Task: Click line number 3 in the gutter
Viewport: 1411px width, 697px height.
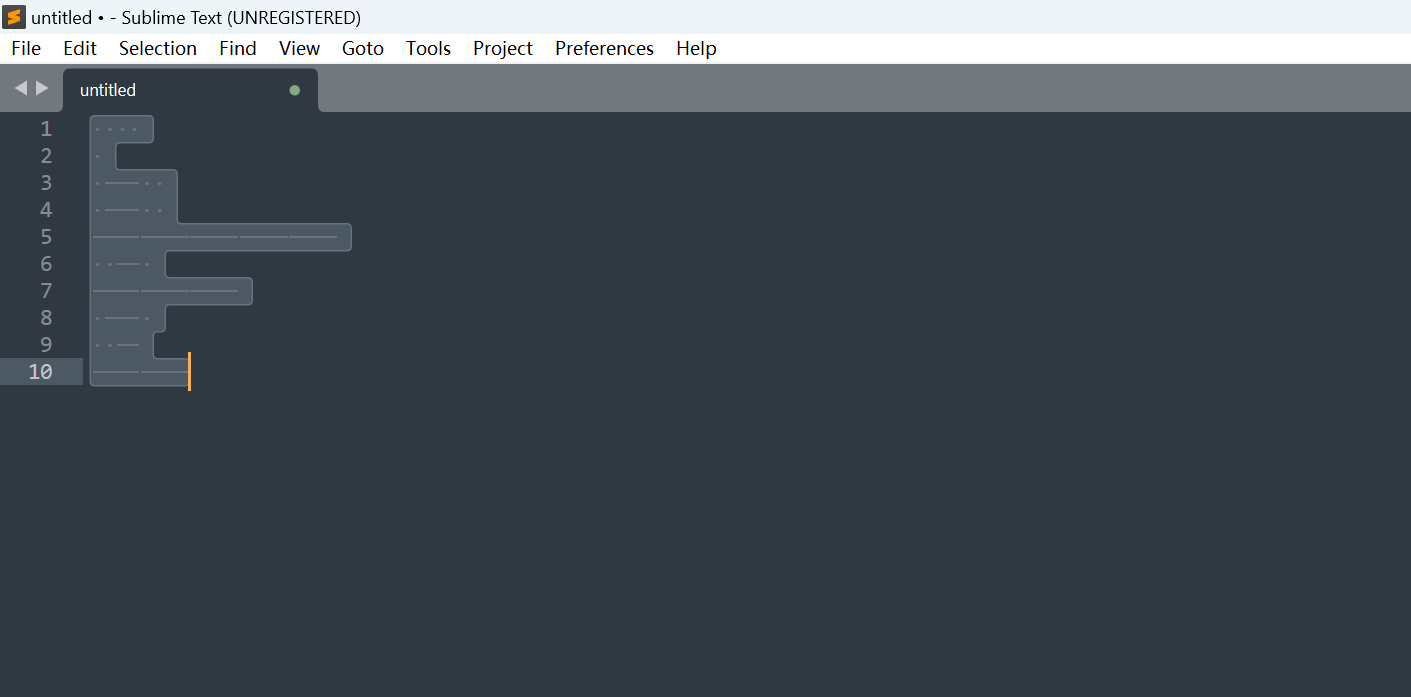Action: (46, 183)
